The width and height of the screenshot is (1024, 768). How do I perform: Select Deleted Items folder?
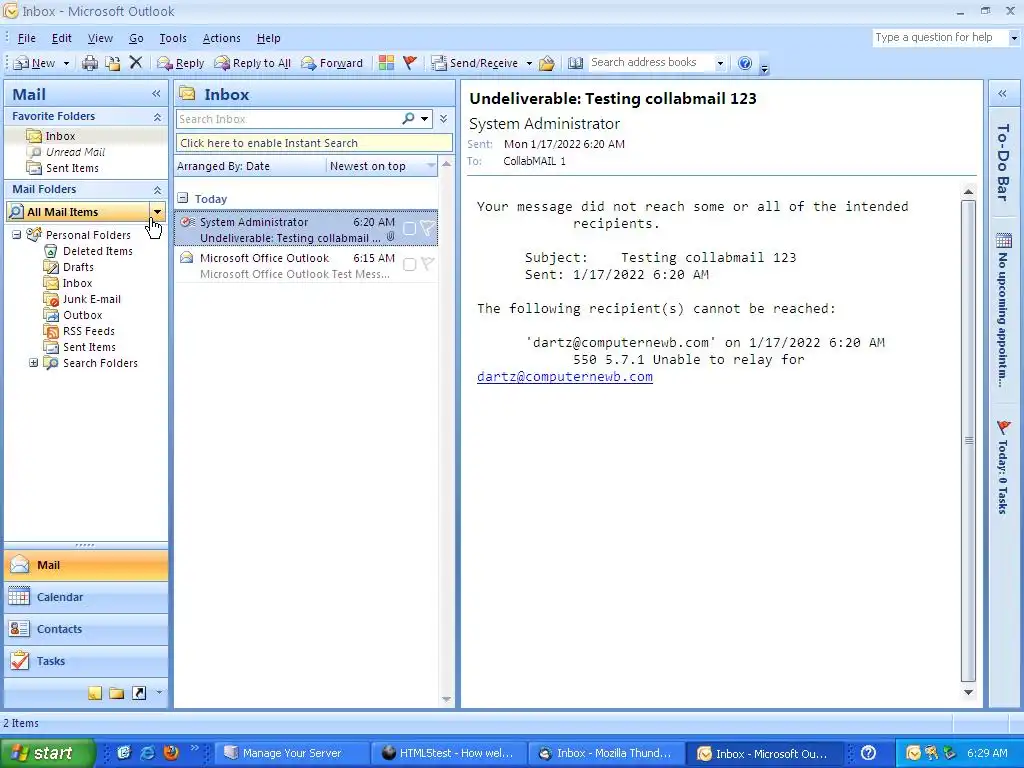(97, 251)
